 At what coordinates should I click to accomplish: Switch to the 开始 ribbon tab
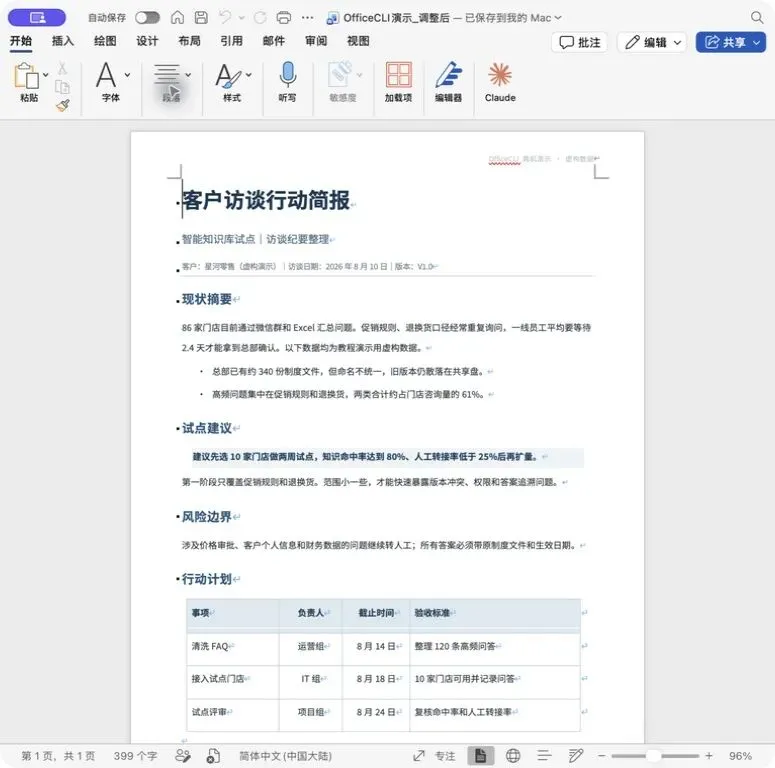(21, 41)
